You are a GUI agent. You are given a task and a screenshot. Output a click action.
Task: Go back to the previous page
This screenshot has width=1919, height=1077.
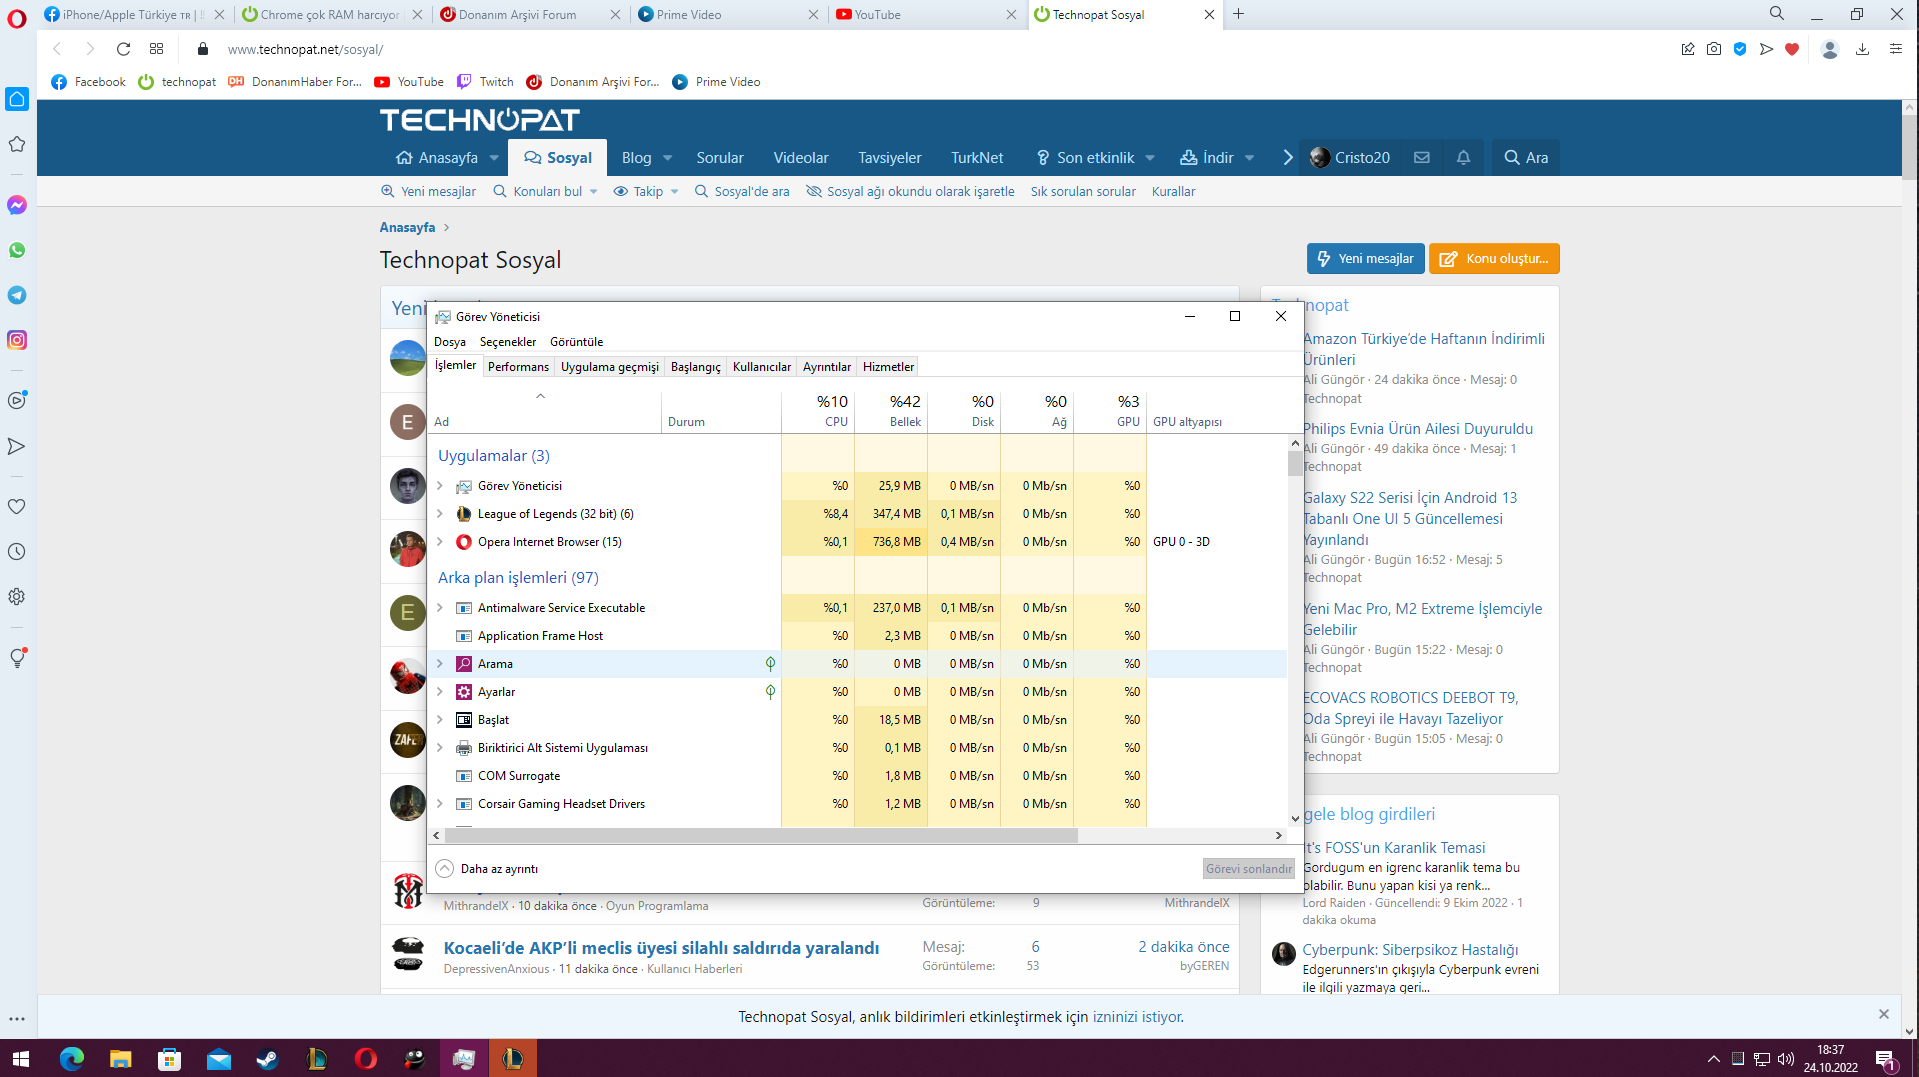(x=57, y=49)
